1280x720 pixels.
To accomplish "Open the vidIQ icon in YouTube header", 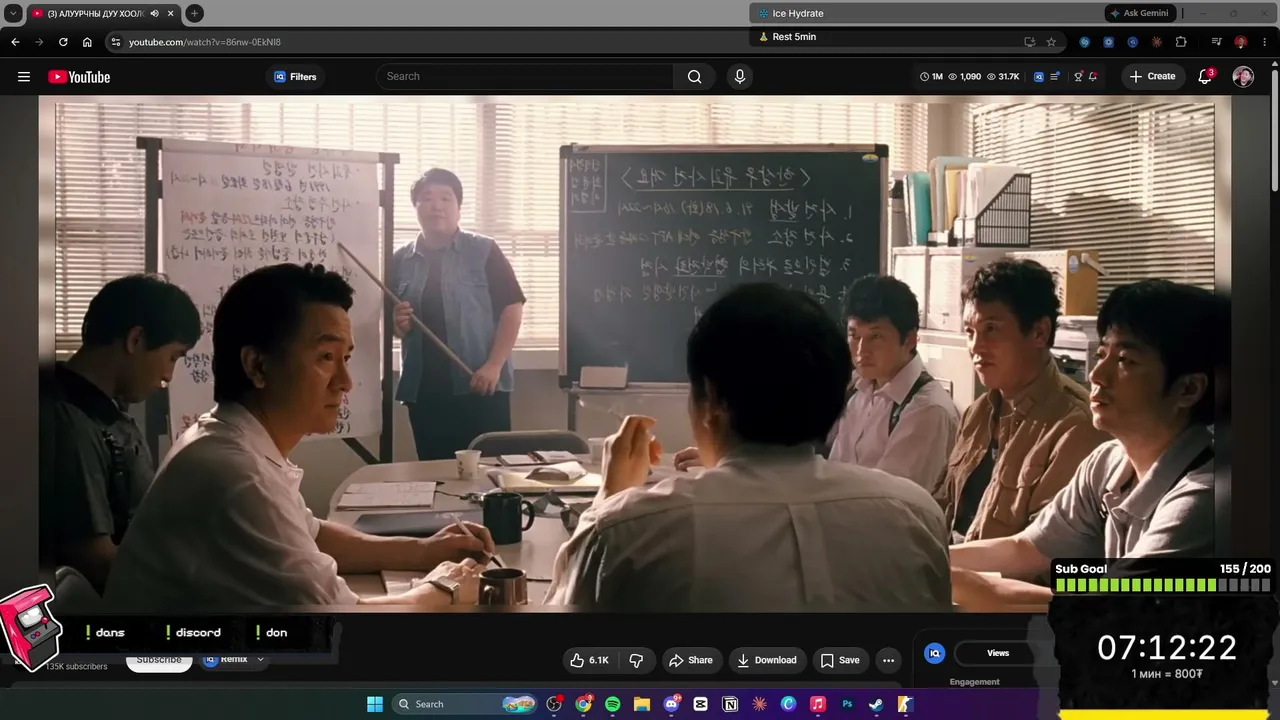I will [1039, 76].
